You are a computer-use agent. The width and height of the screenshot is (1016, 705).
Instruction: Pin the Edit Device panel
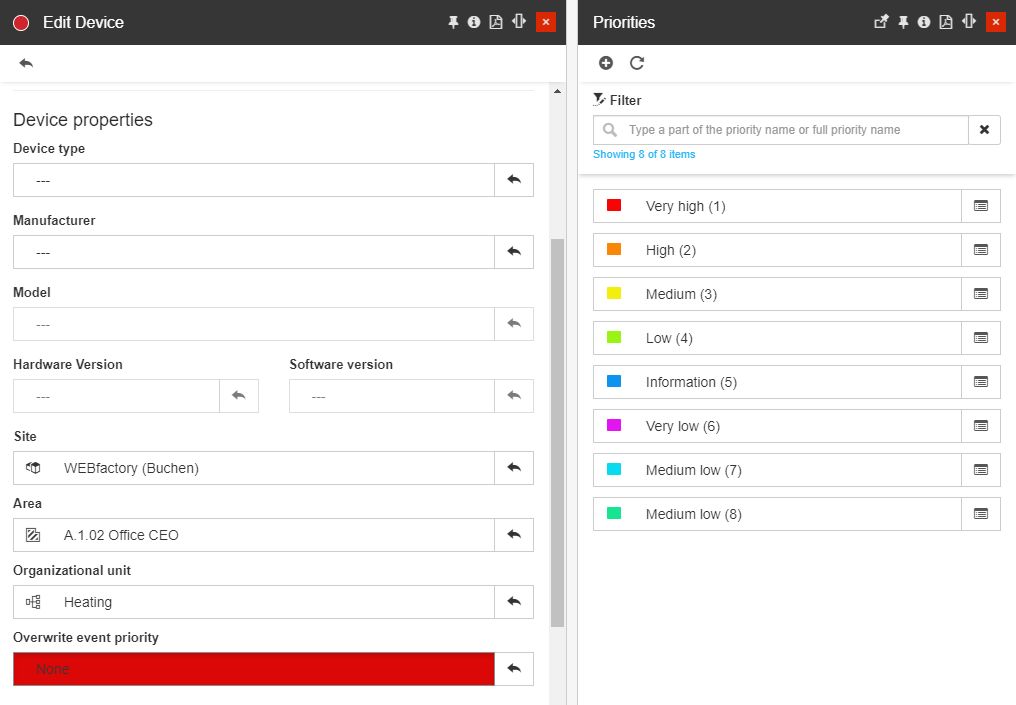click(x=453, y=22)
